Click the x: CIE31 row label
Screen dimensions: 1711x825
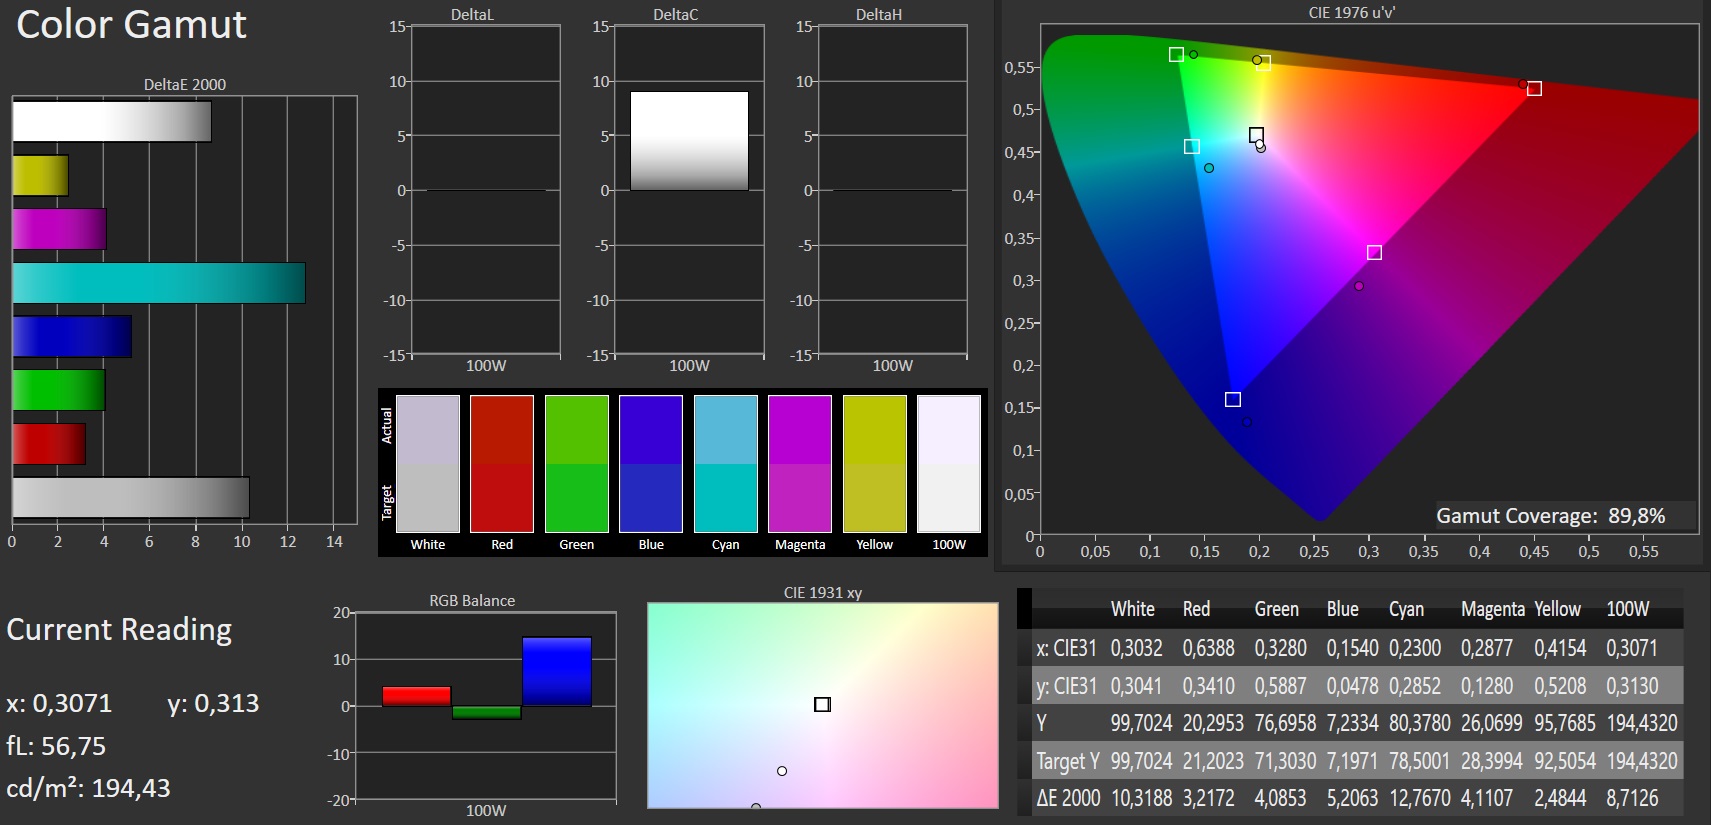tap(1066, 648)
